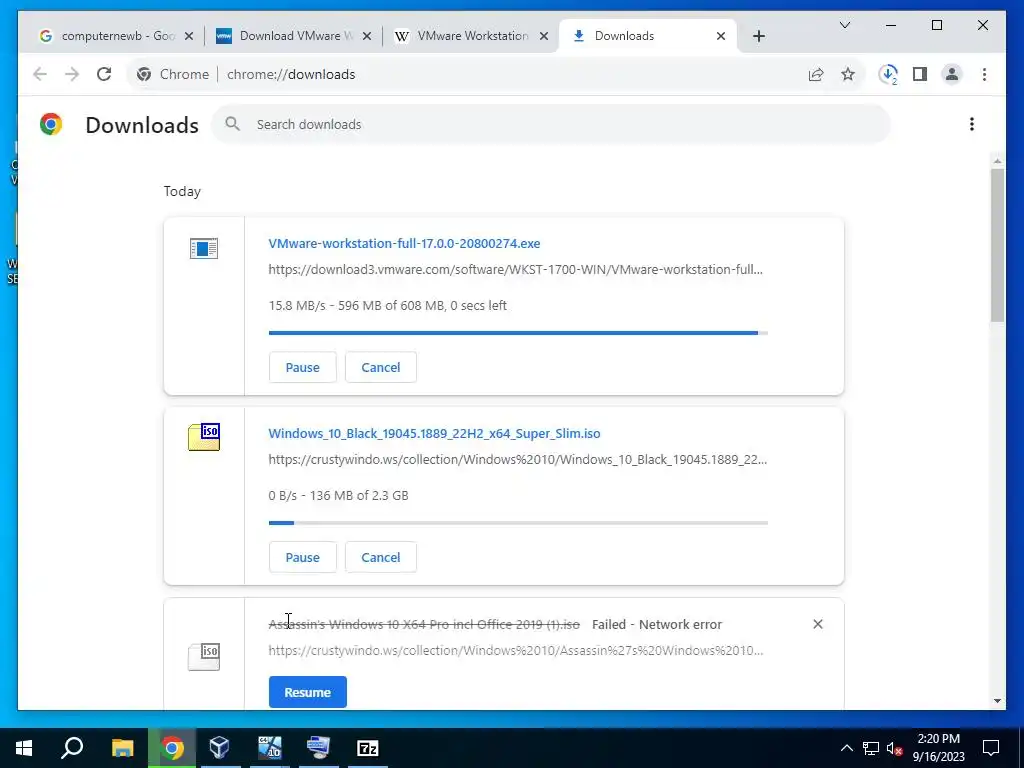Click the Chrome logo beside Downloads title
The width and height of the screenshot is (1024, 768).
point(51,124)
